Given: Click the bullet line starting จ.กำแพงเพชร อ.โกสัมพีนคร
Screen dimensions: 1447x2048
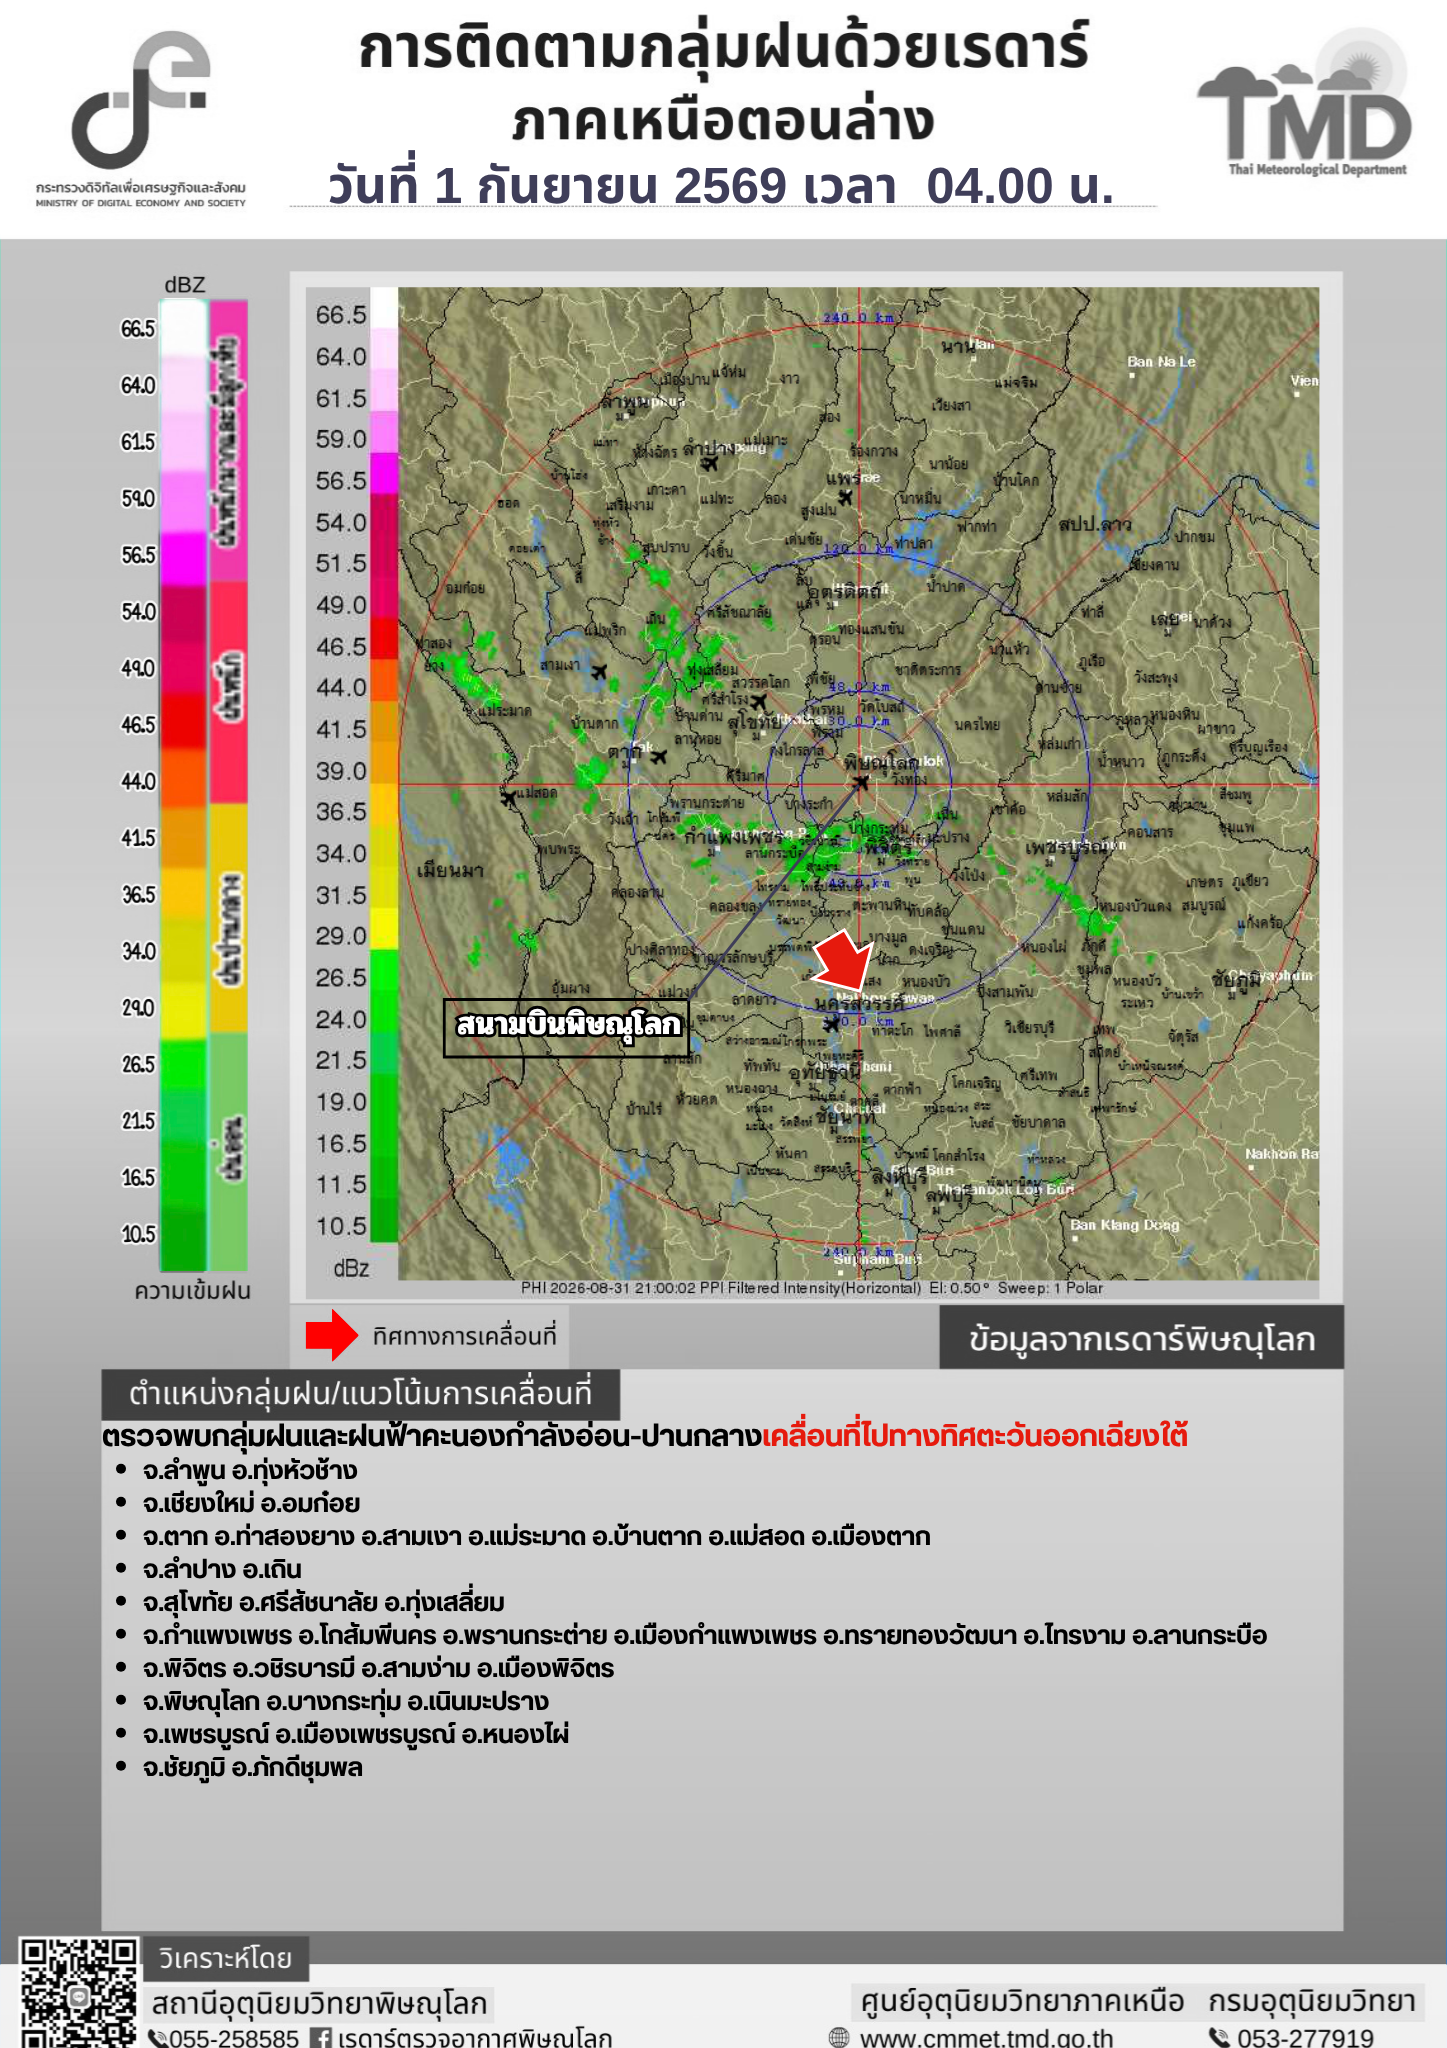Looking at the screenshot, I should pyautogui.click(x=705, y=1636).
